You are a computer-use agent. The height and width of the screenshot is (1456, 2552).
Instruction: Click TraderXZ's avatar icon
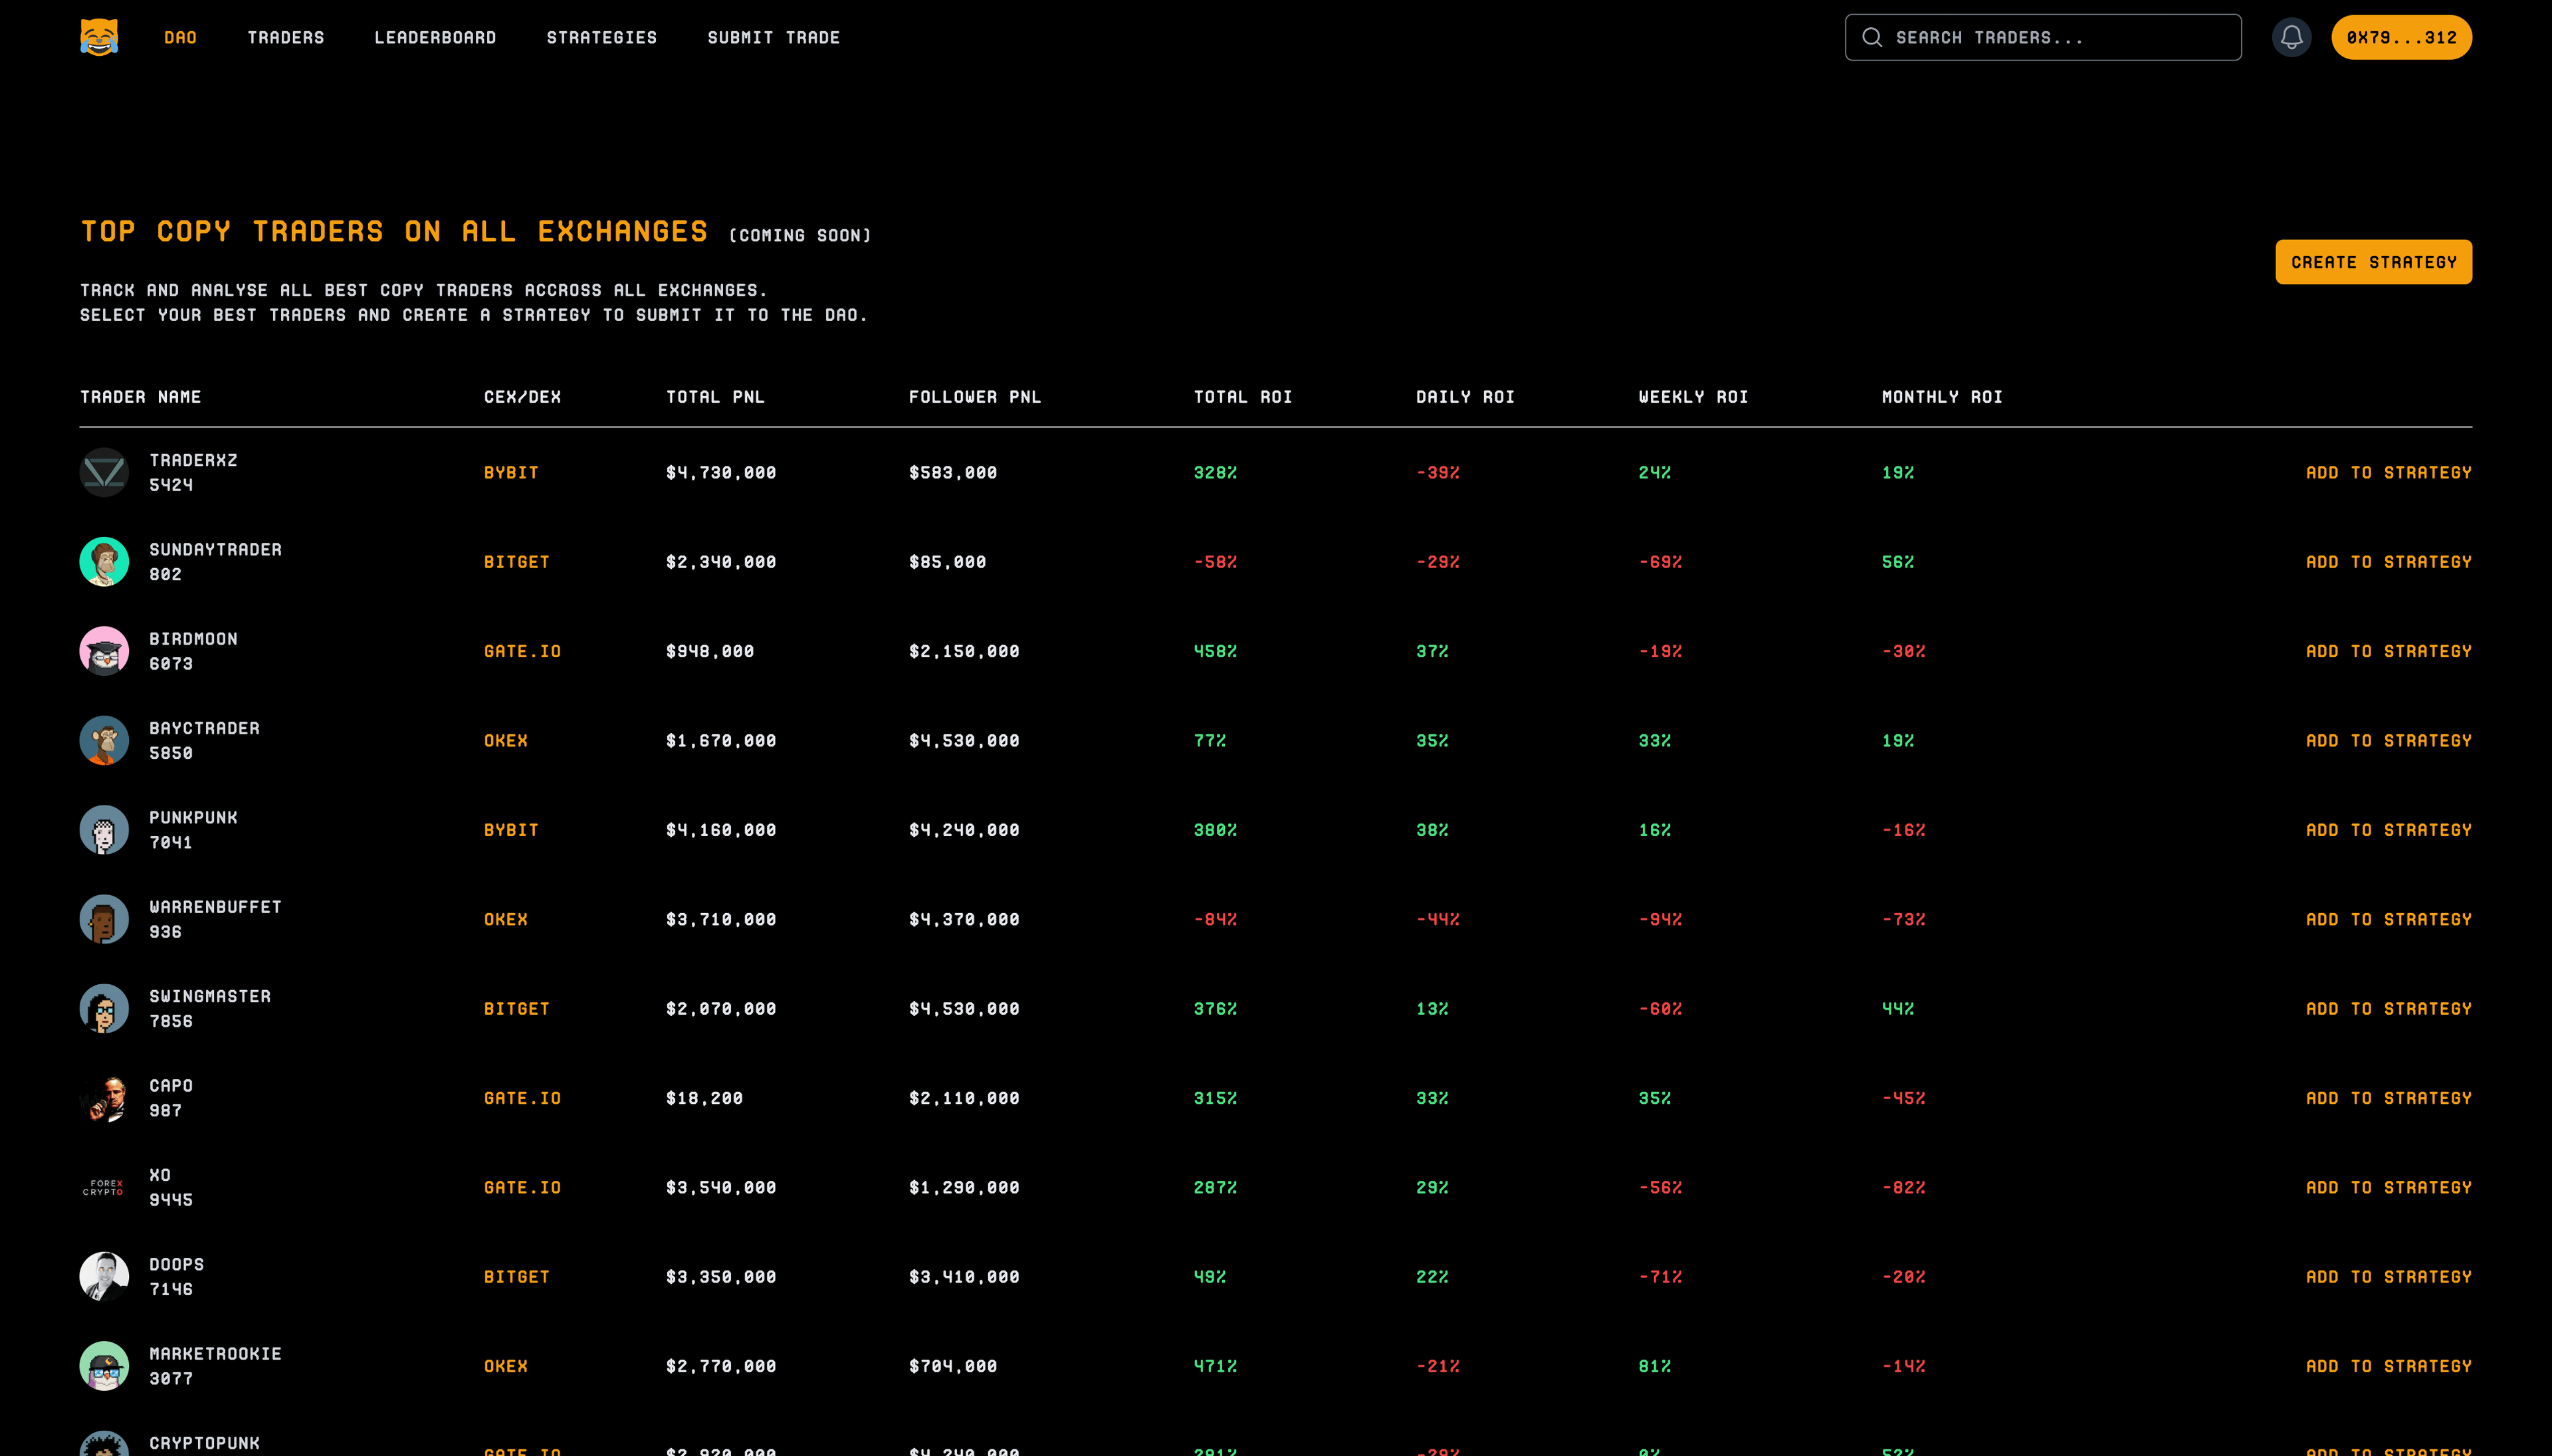click(104, 472)
